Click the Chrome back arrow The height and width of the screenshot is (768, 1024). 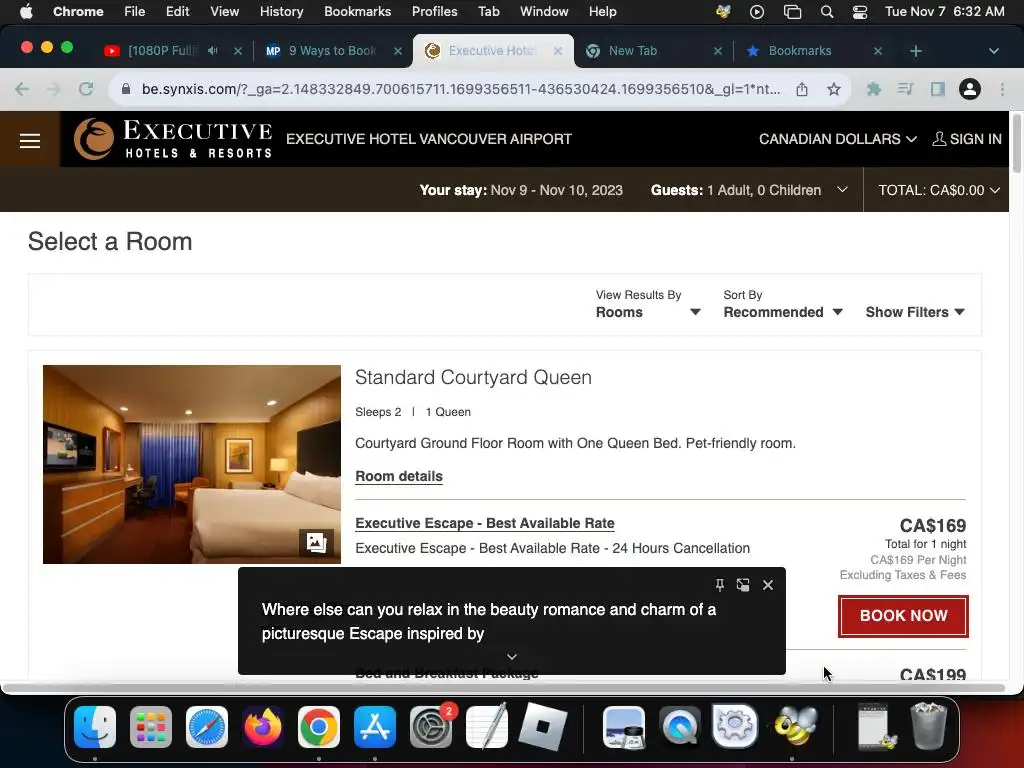pos(22,89)
